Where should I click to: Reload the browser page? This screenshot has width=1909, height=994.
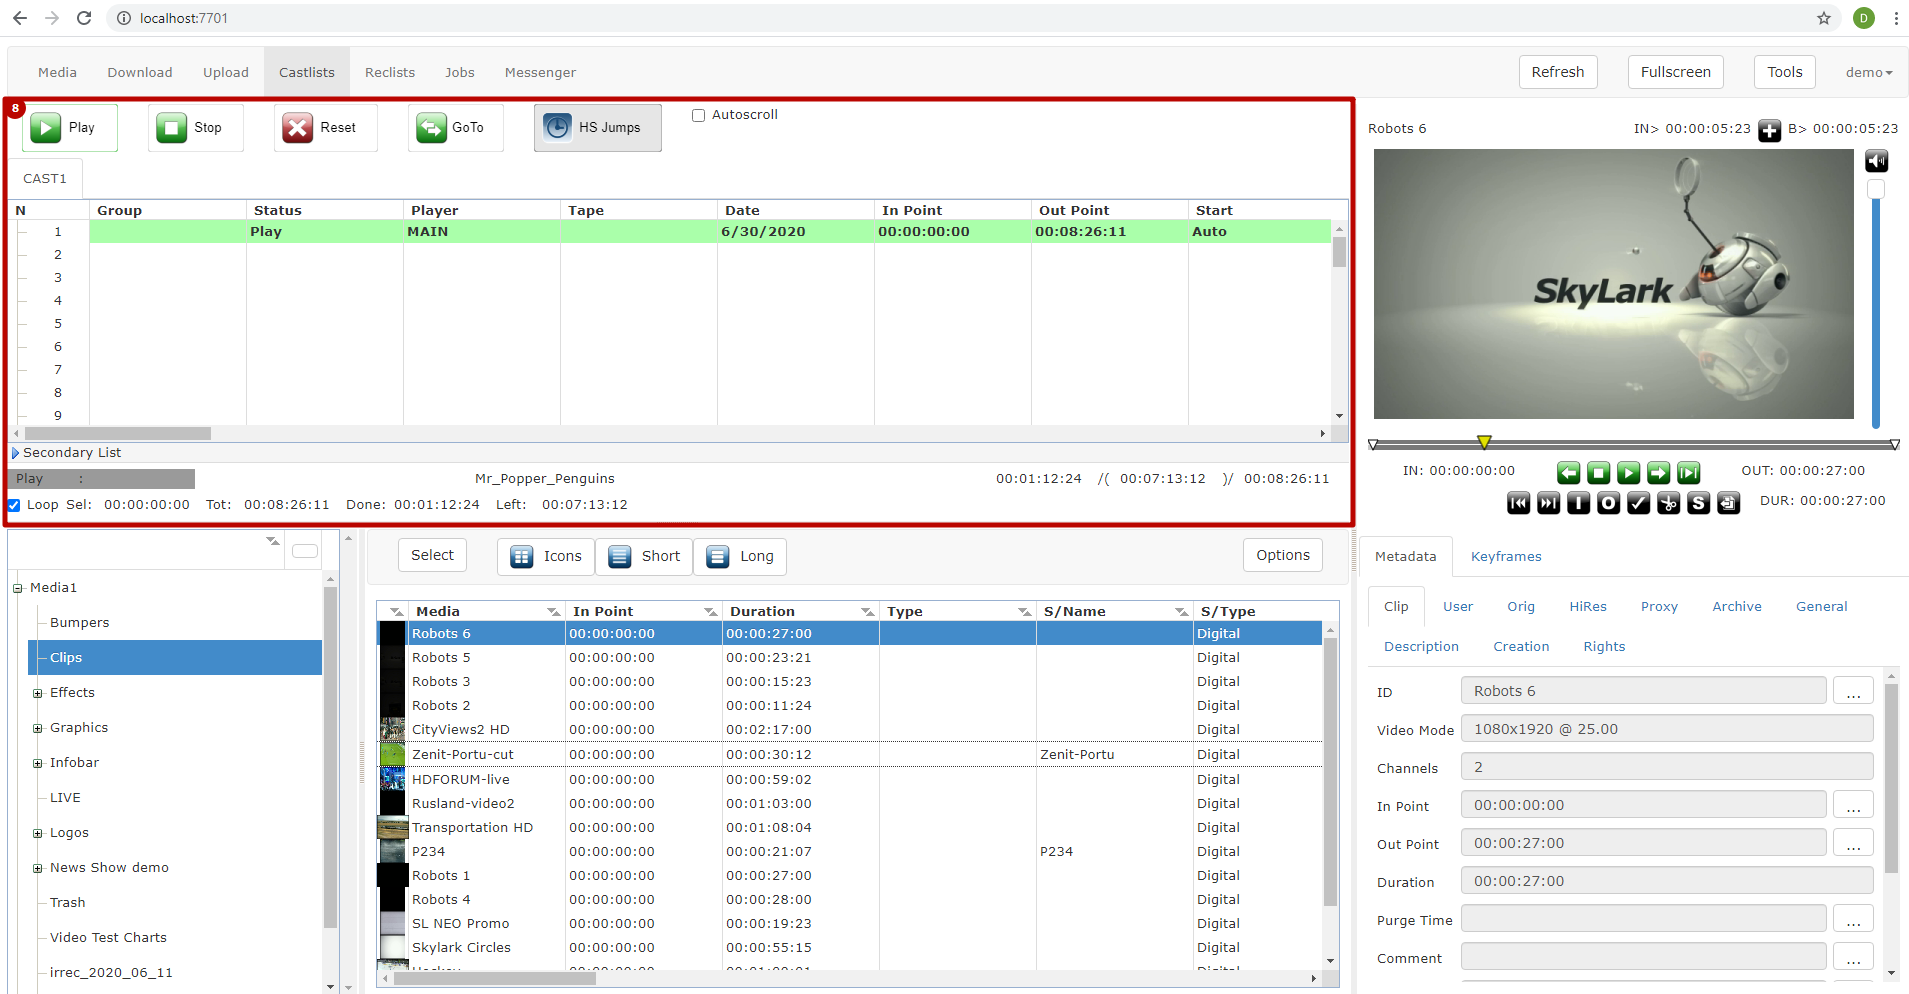84,18
